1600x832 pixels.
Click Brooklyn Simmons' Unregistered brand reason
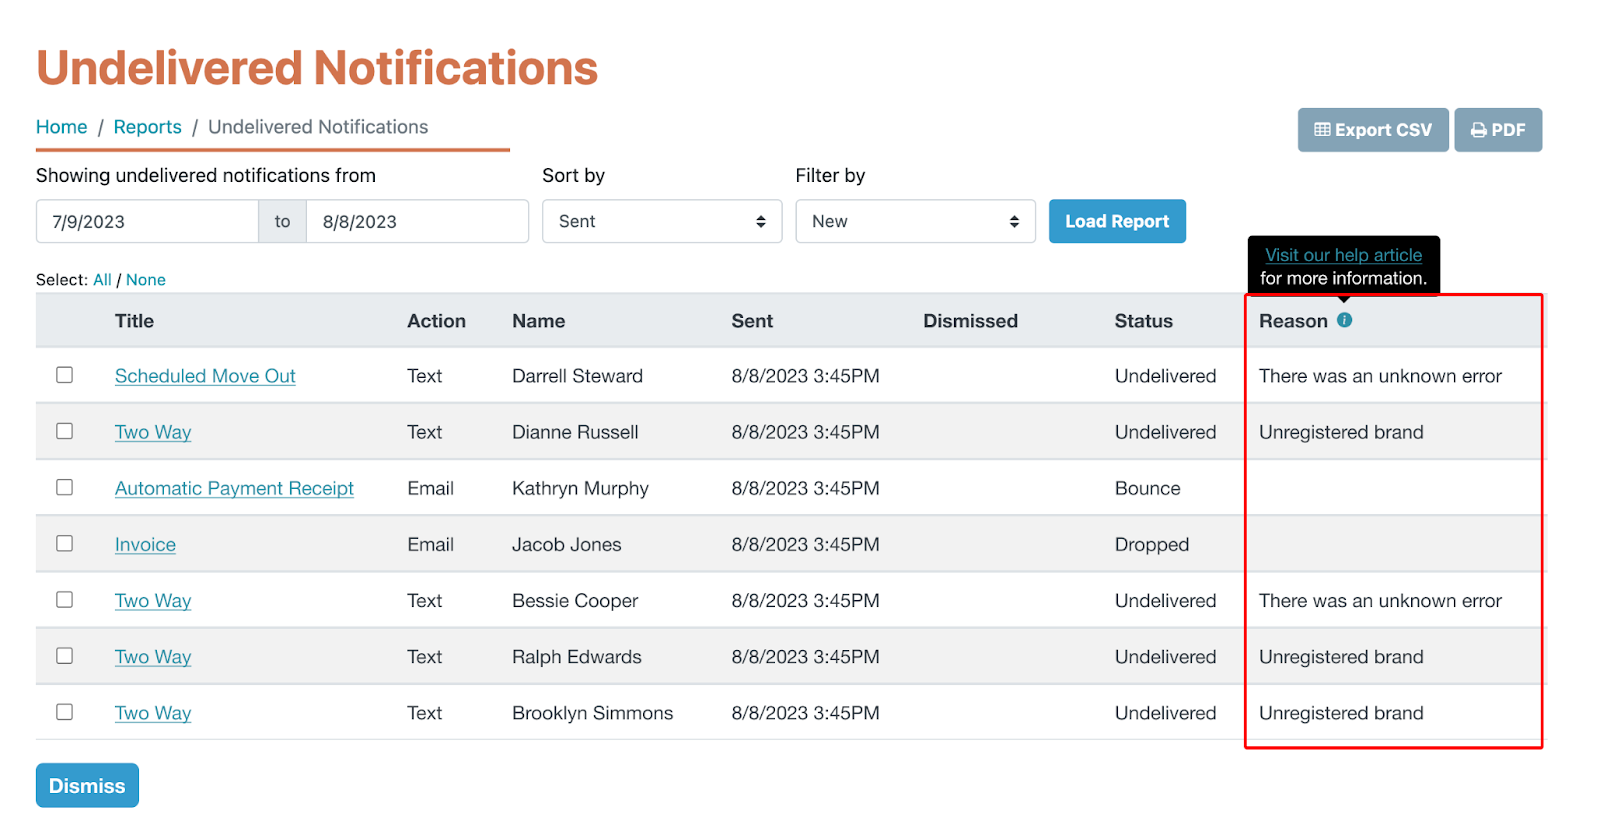click(x=1341, y=713)
